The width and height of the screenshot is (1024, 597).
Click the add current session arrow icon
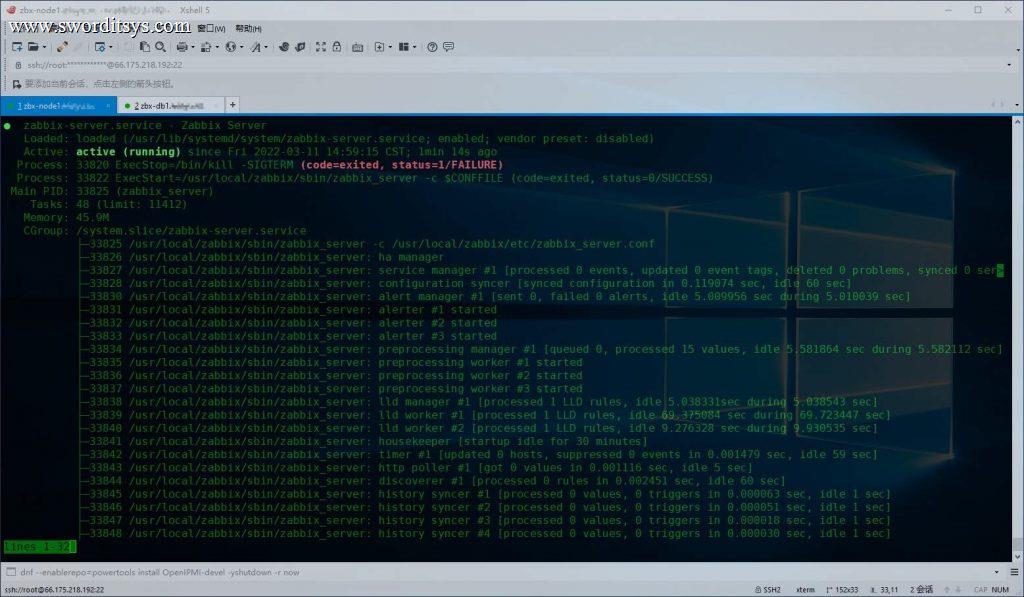point(17,84)
